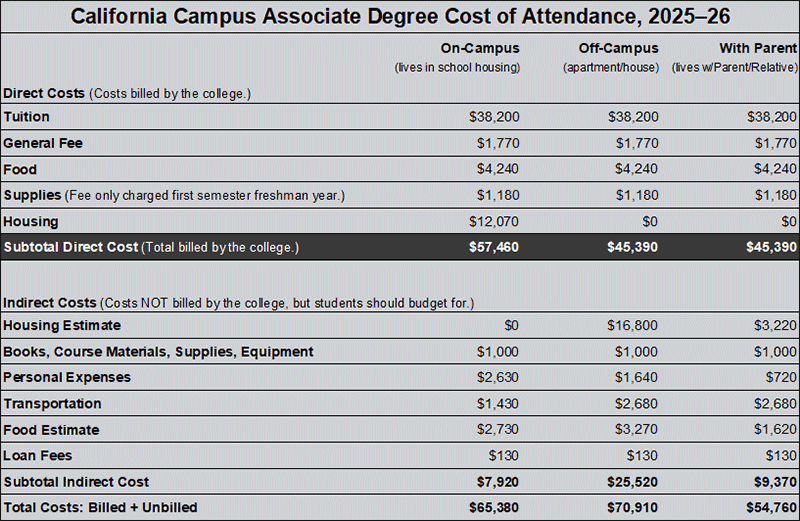
Task: Select the Off-Campus column header
Action: 618,48
